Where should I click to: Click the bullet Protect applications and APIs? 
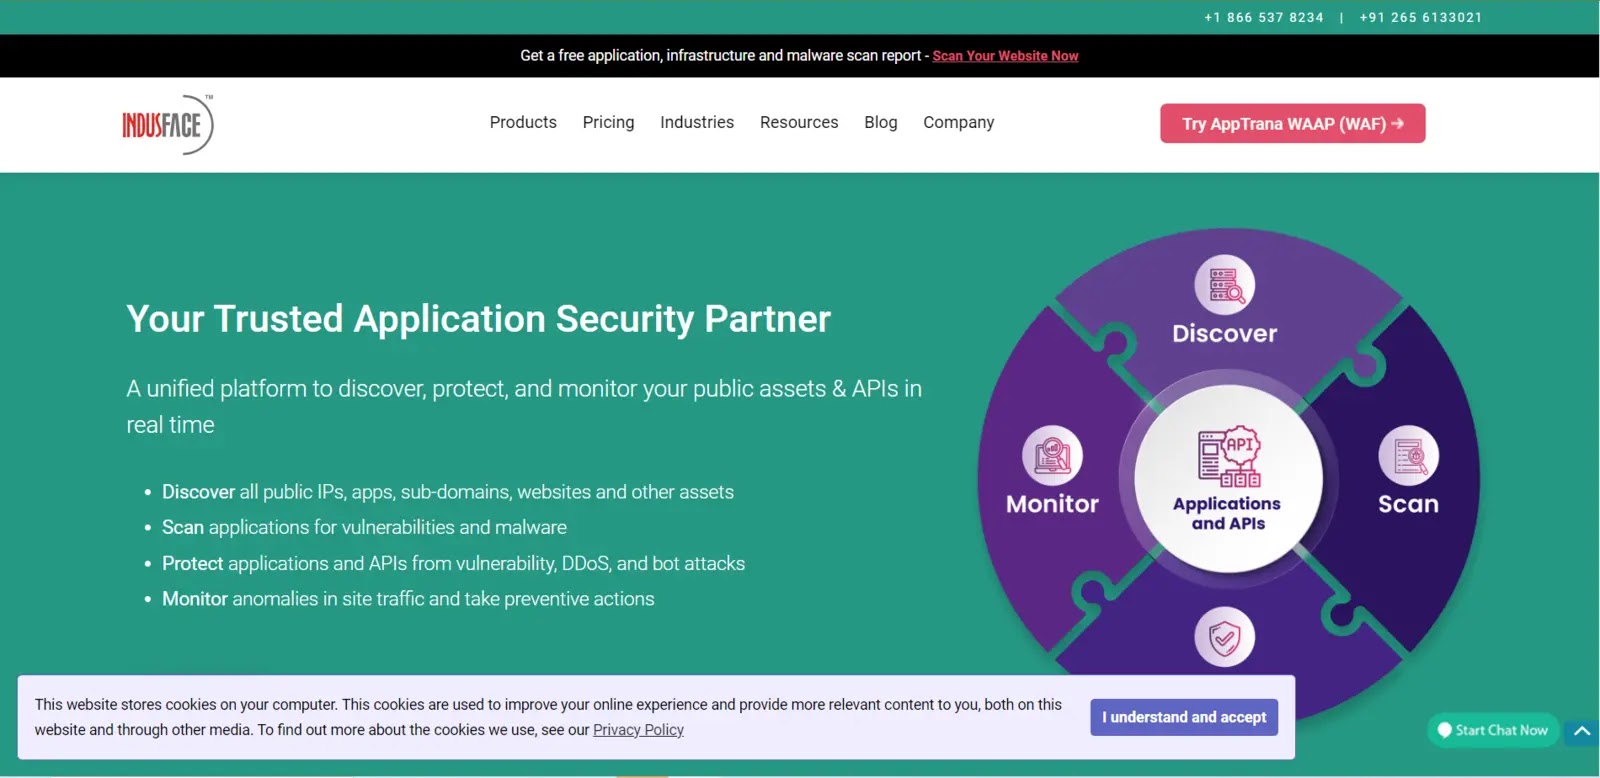point(453,563)
